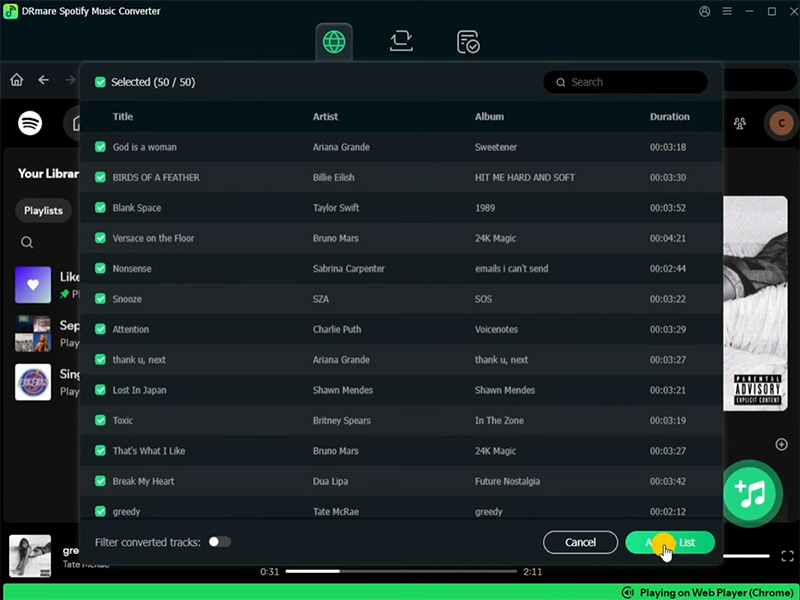Click the green add music floating button

pos(749,493)
